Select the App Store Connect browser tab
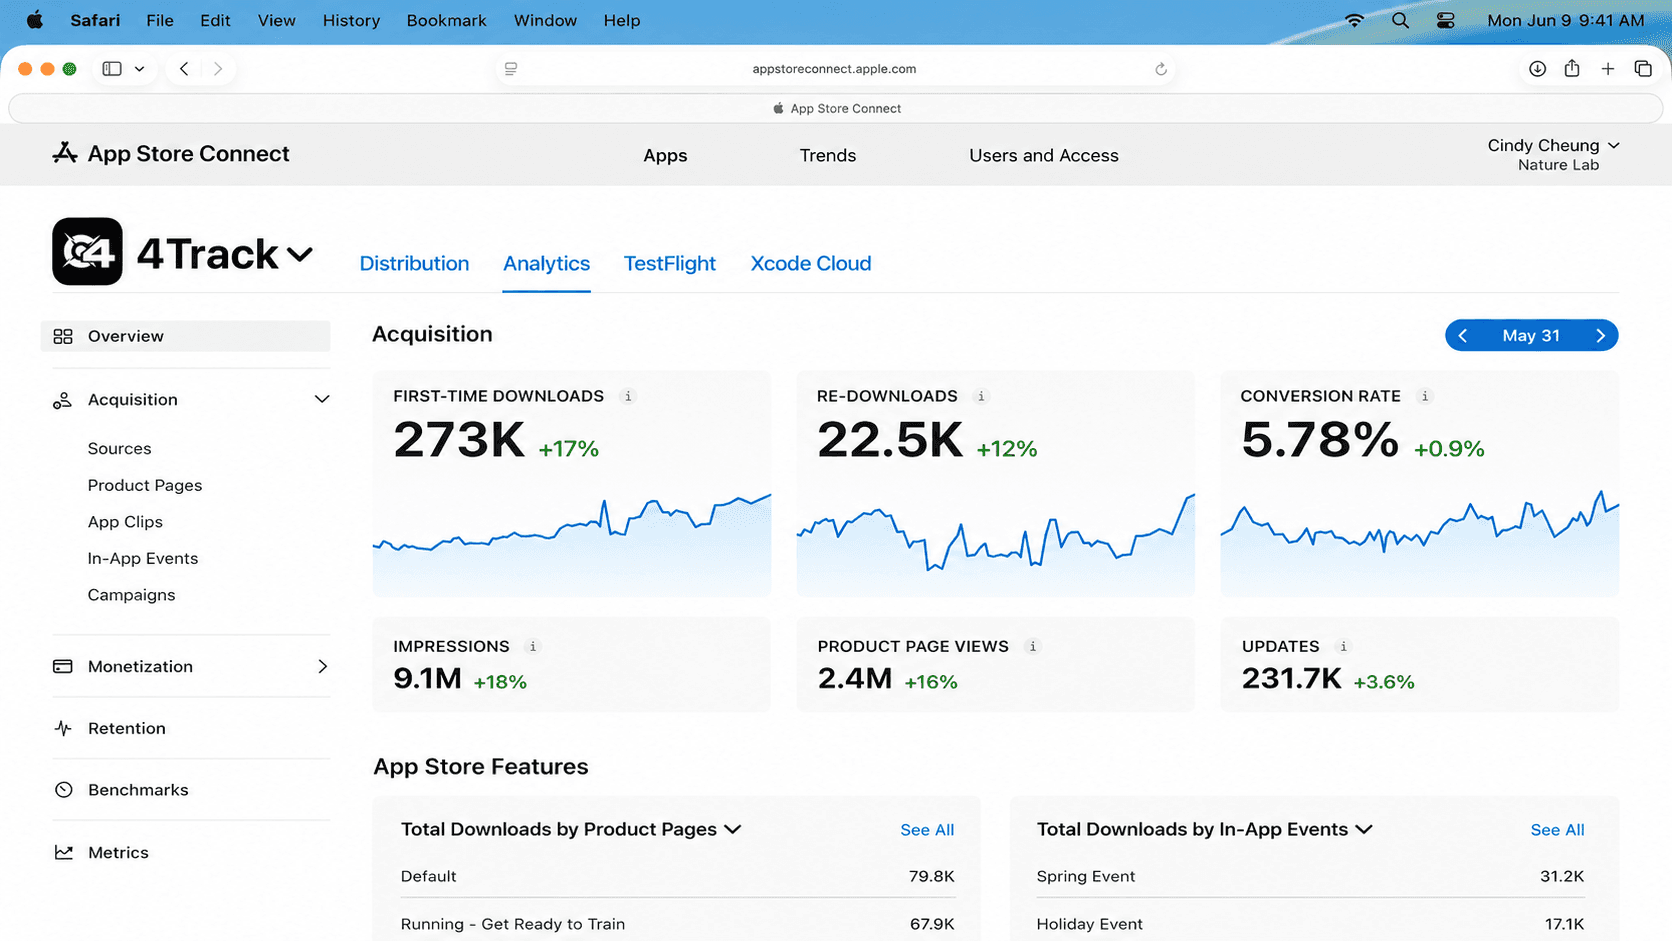 [836, 108]
